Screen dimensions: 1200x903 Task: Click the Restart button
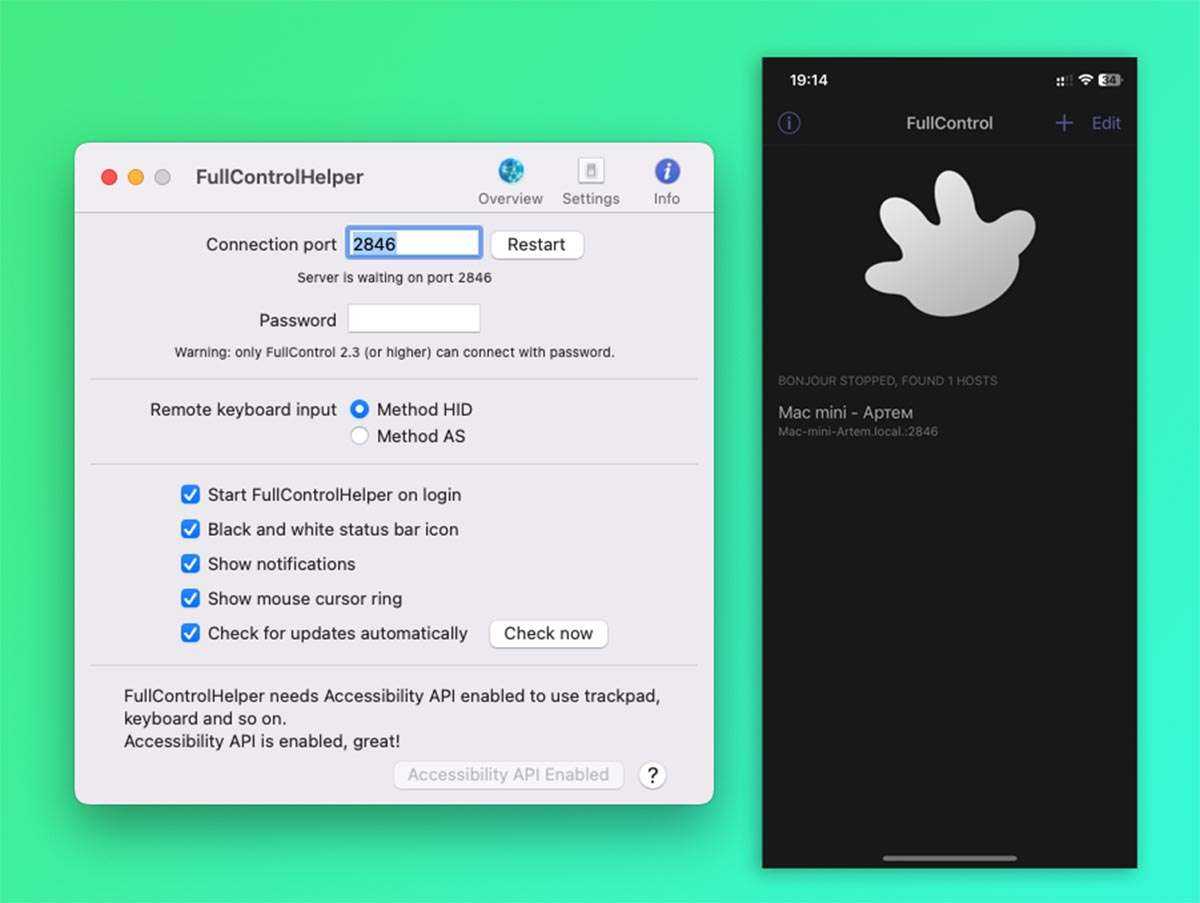click(536, 245)
